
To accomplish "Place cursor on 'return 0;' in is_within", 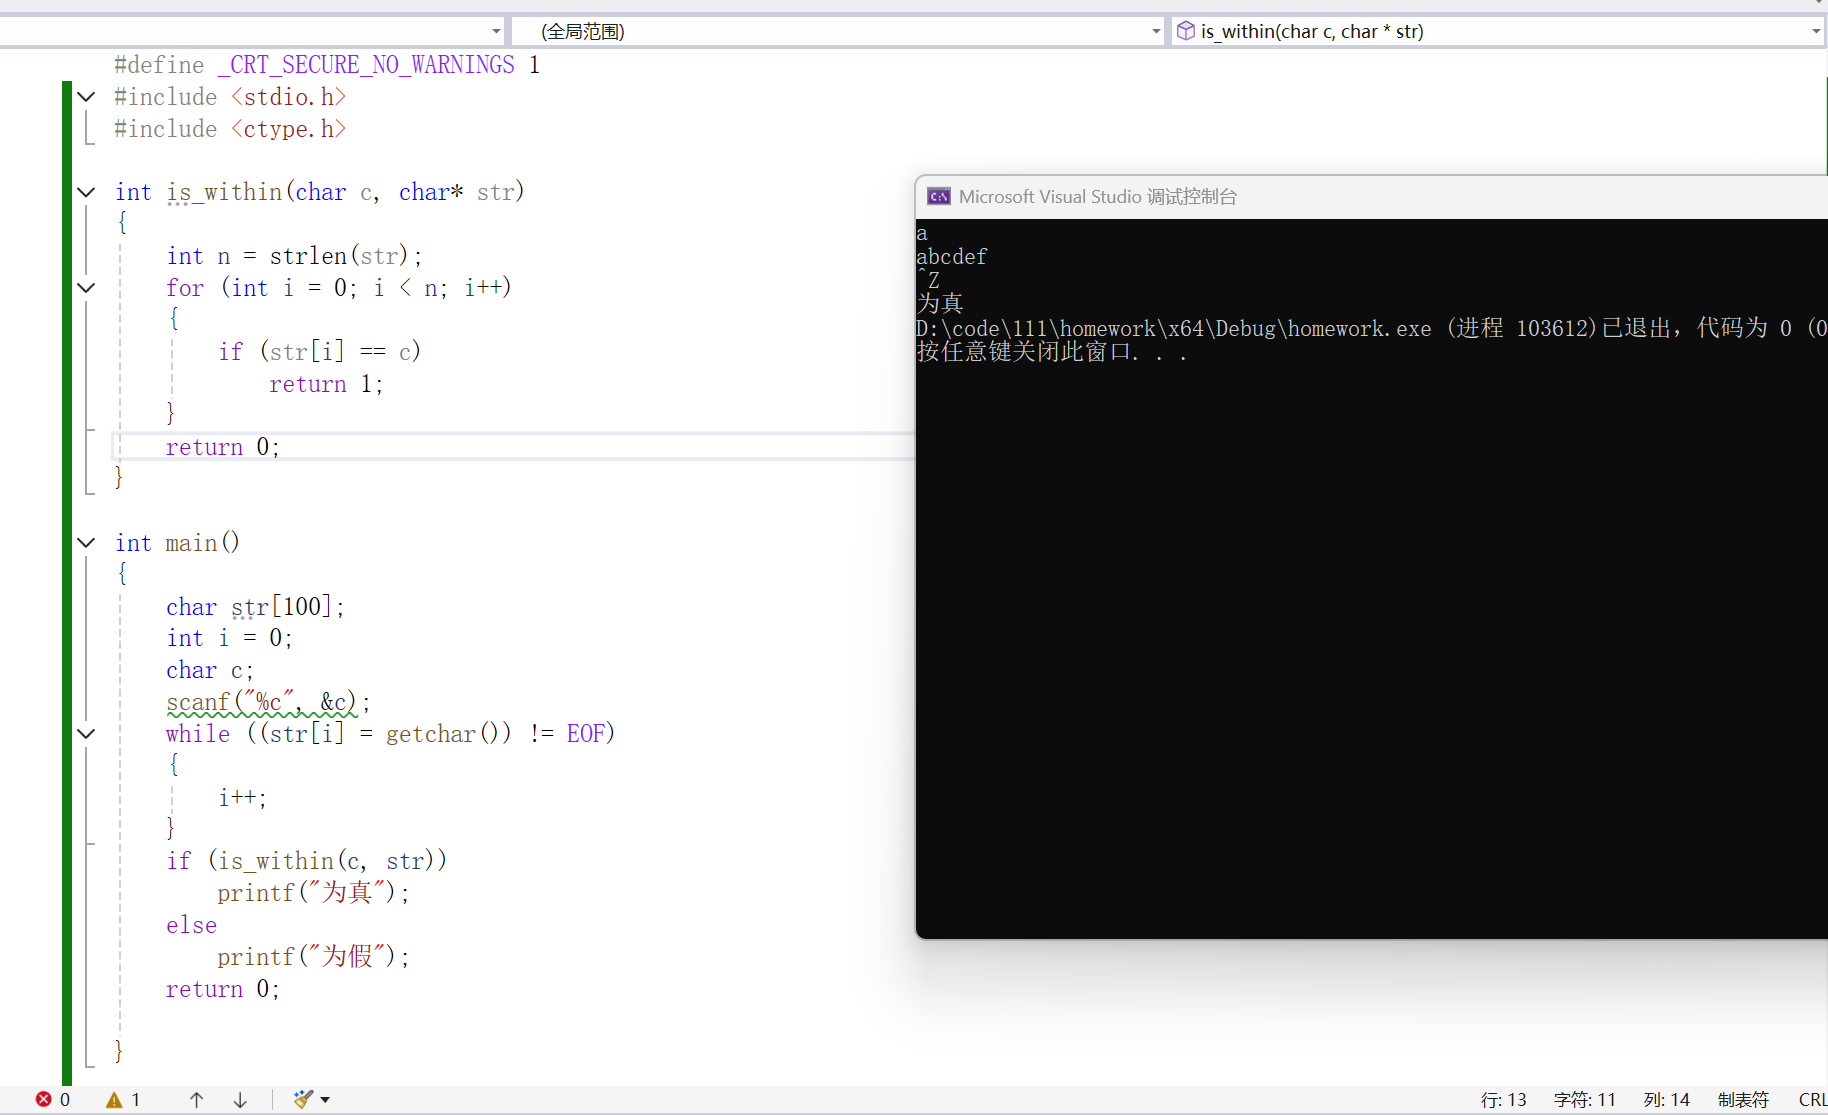I will click(223, 447).
